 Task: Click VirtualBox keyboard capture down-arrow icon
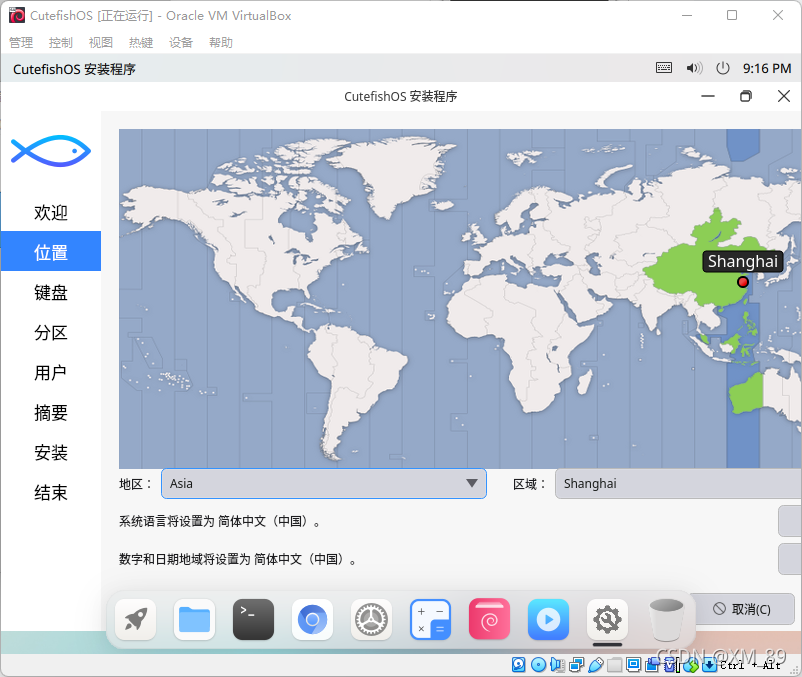709,664
